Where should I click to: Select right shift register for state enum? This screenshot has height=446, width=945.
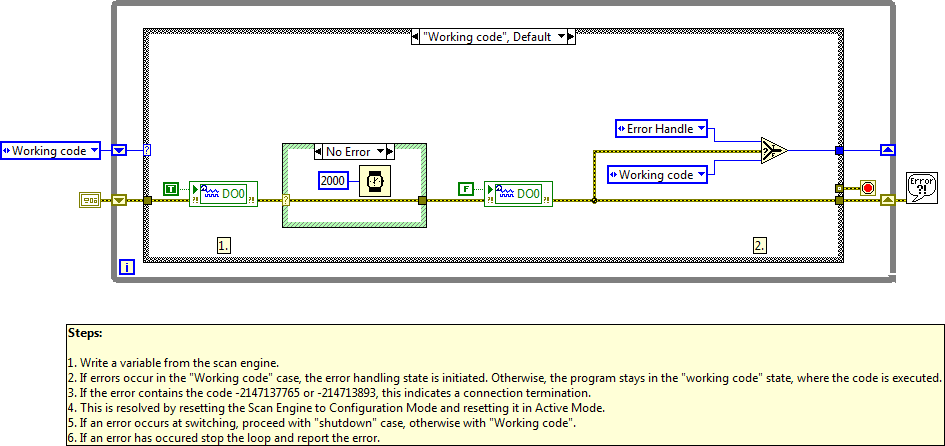888,150
